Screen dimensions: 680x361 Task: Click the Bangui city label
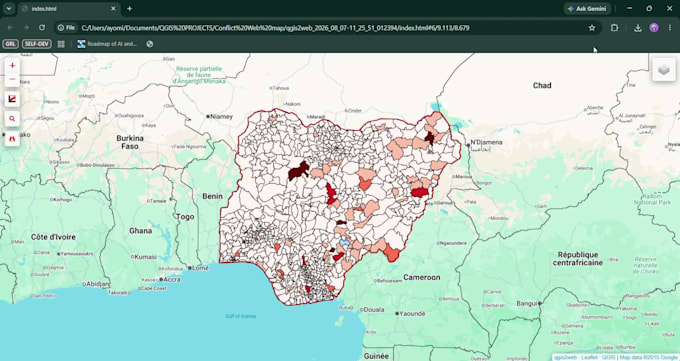(527, 303)
